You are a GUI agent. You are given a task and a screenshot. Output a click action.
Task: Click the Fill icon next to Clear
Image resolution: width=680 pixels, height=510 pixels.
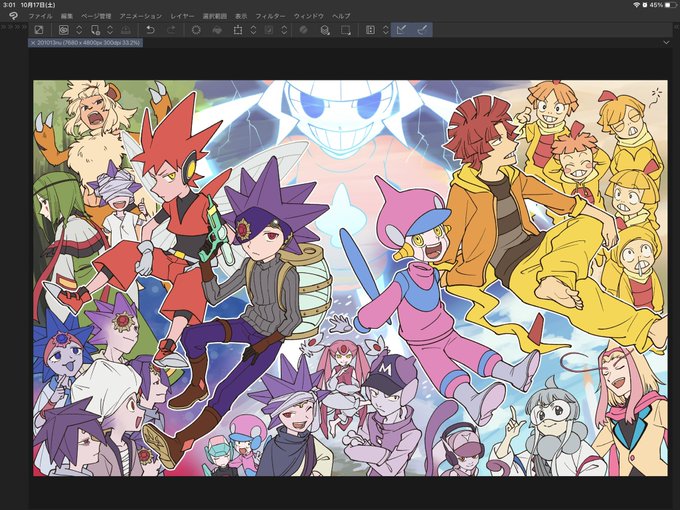pos(217,30)
